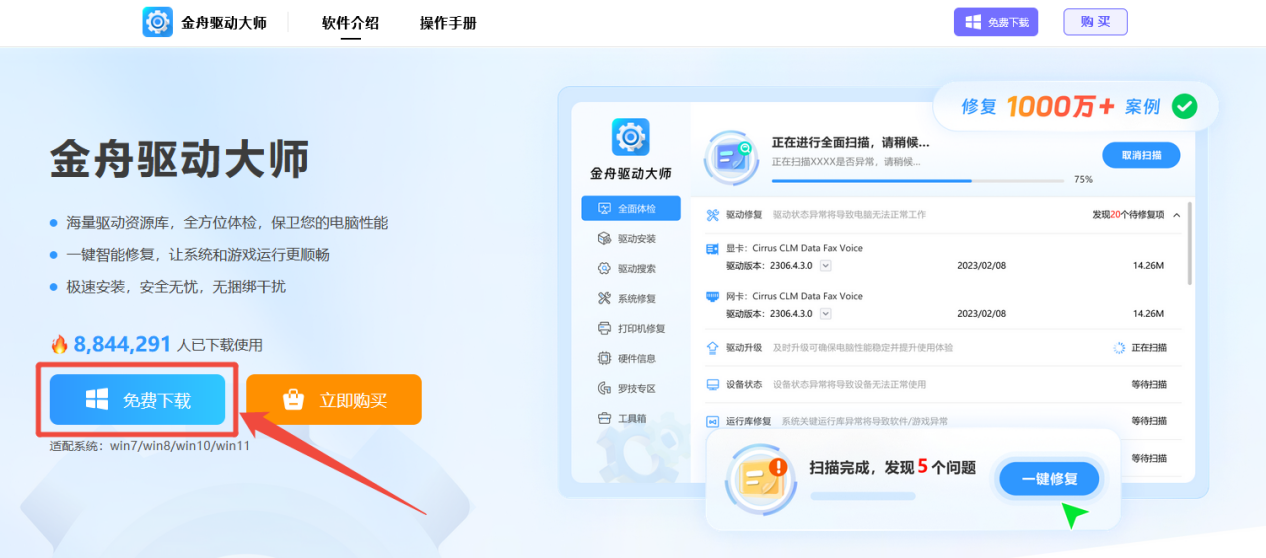Click the 工具箱 toolbox icon

pyautogui.click(x=604, y=418)
